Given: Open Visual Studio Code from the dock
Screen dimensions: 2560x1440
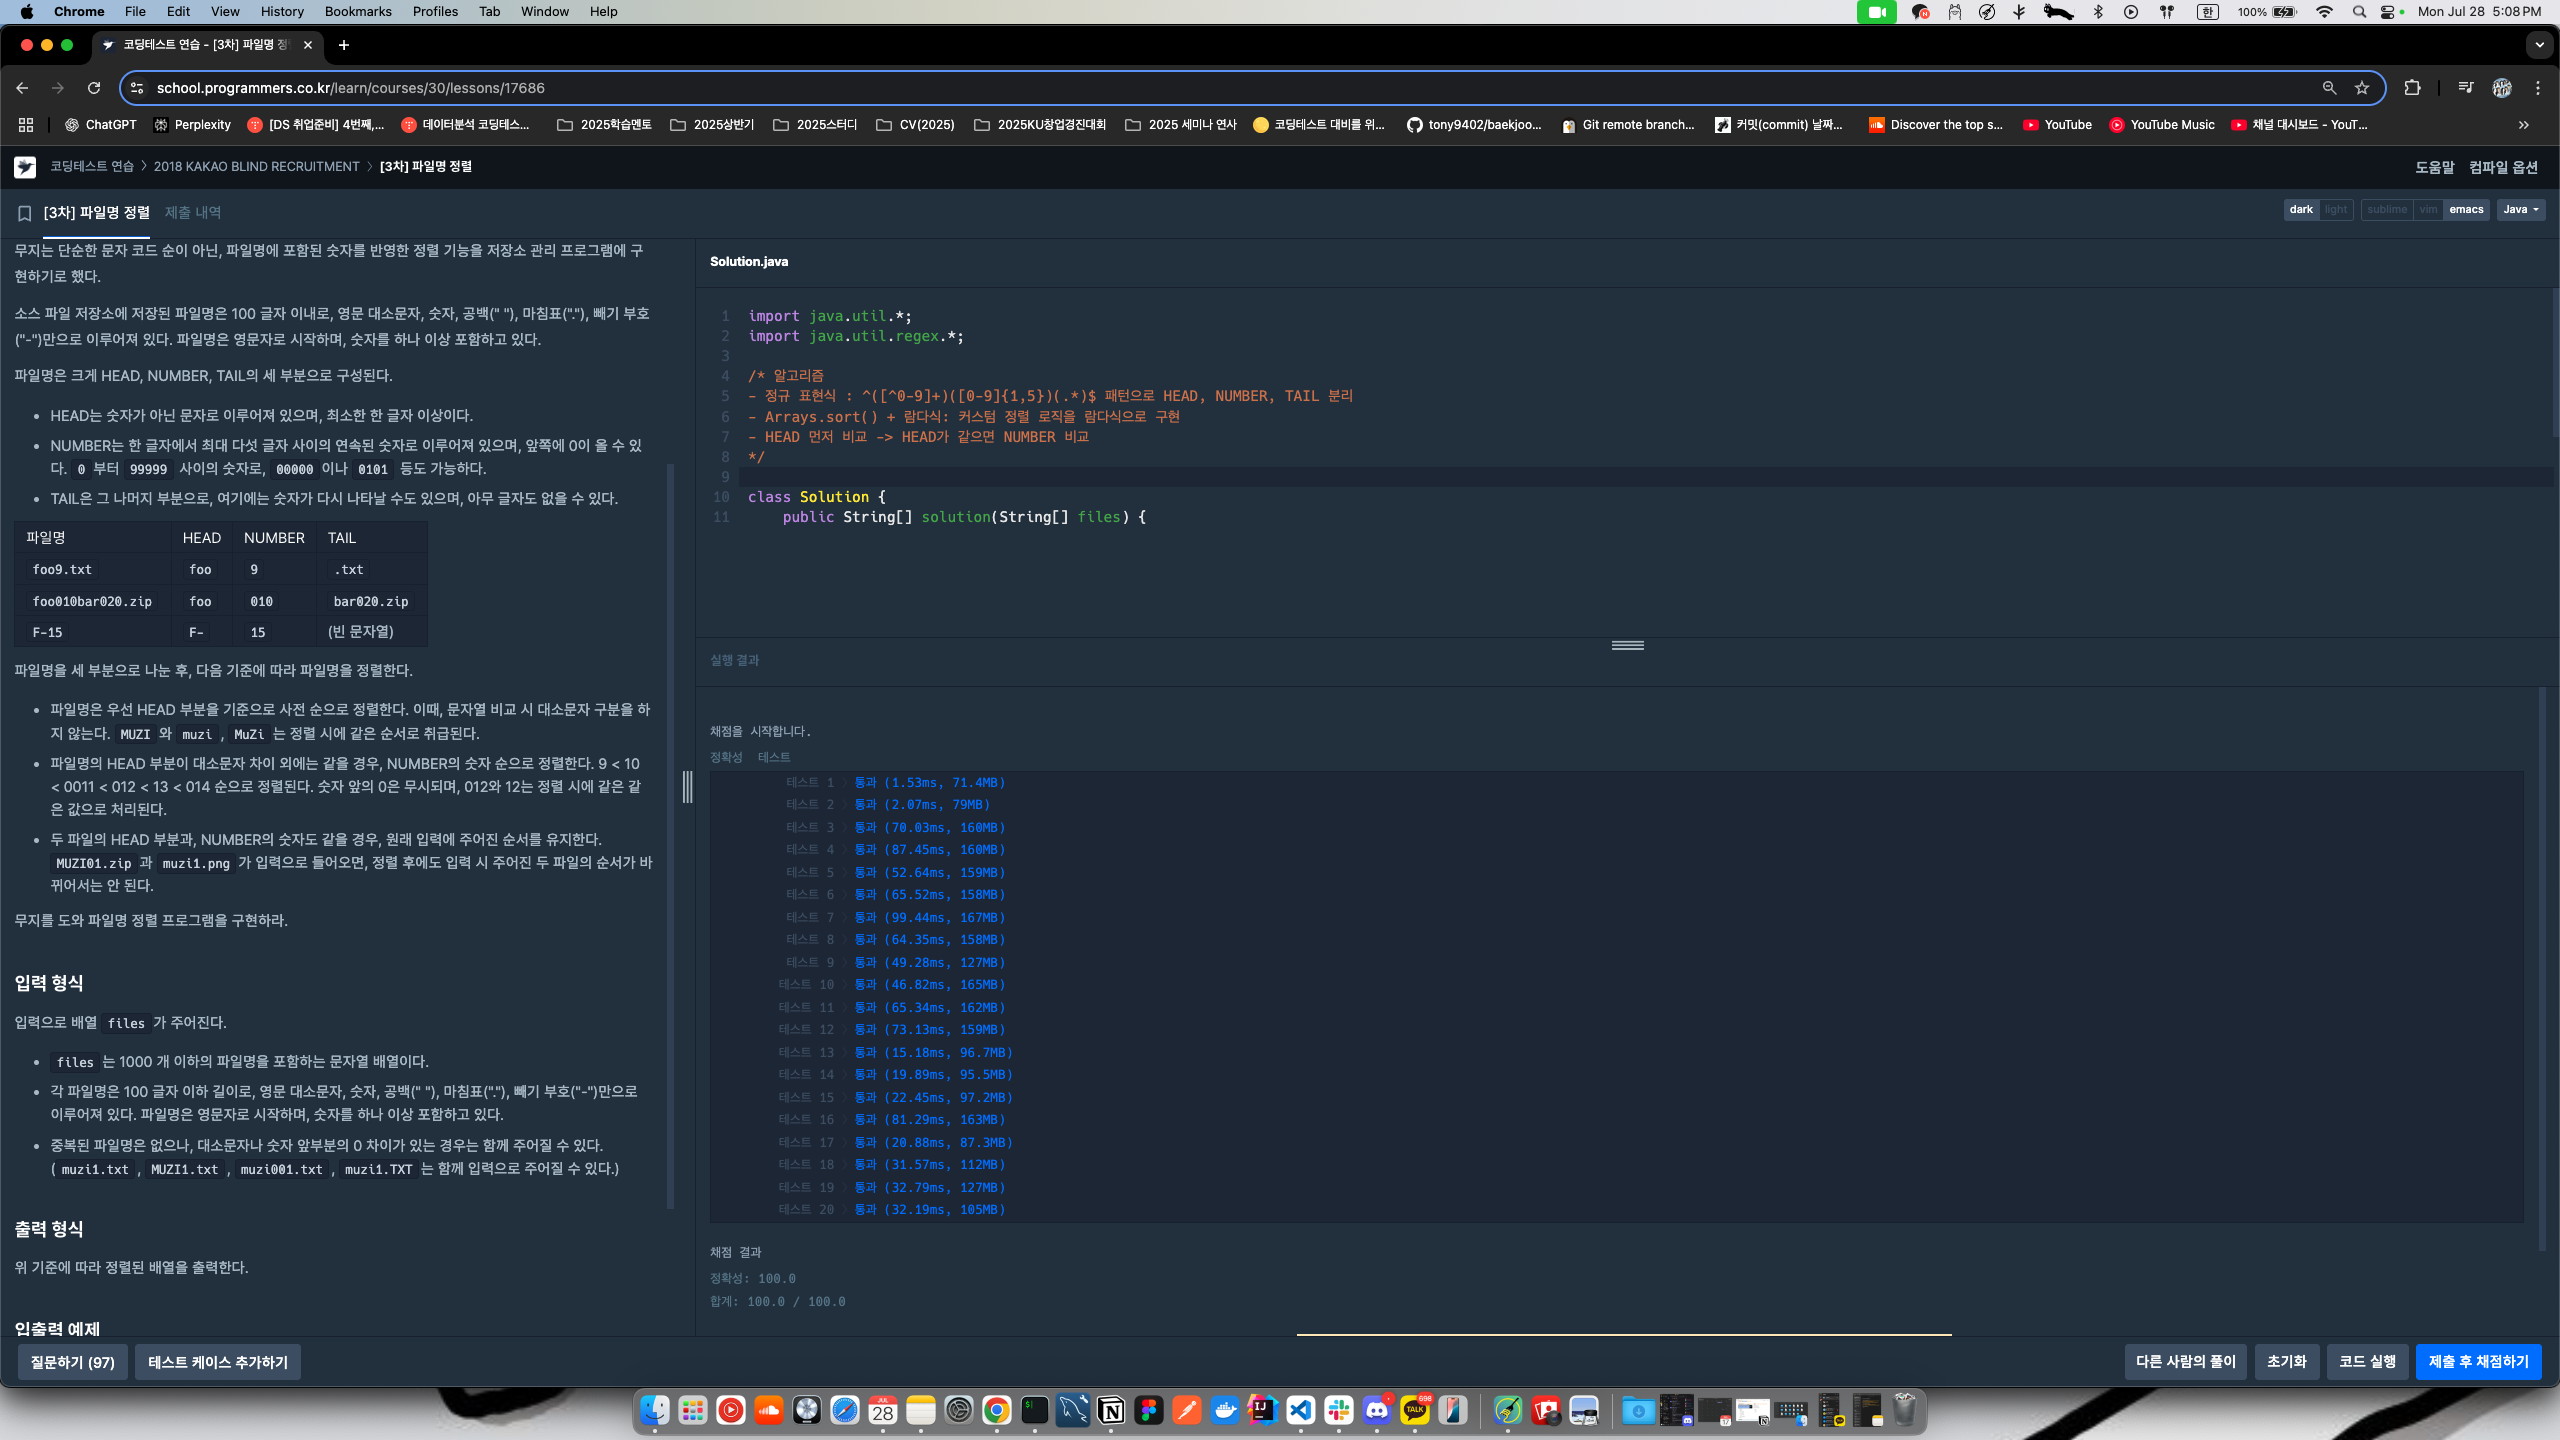Looking at the screenshot, I should tap(1301, 1411).
